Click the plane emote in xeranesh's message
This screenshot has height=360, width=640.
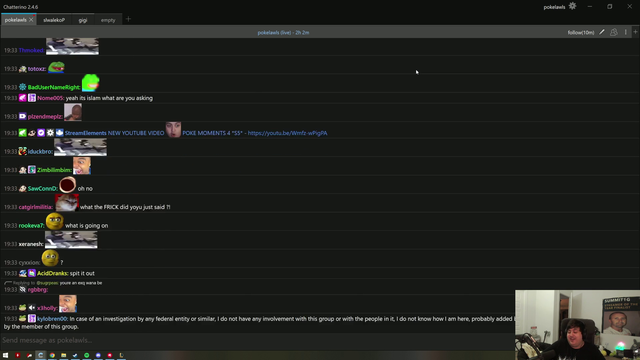pos(71,240)
